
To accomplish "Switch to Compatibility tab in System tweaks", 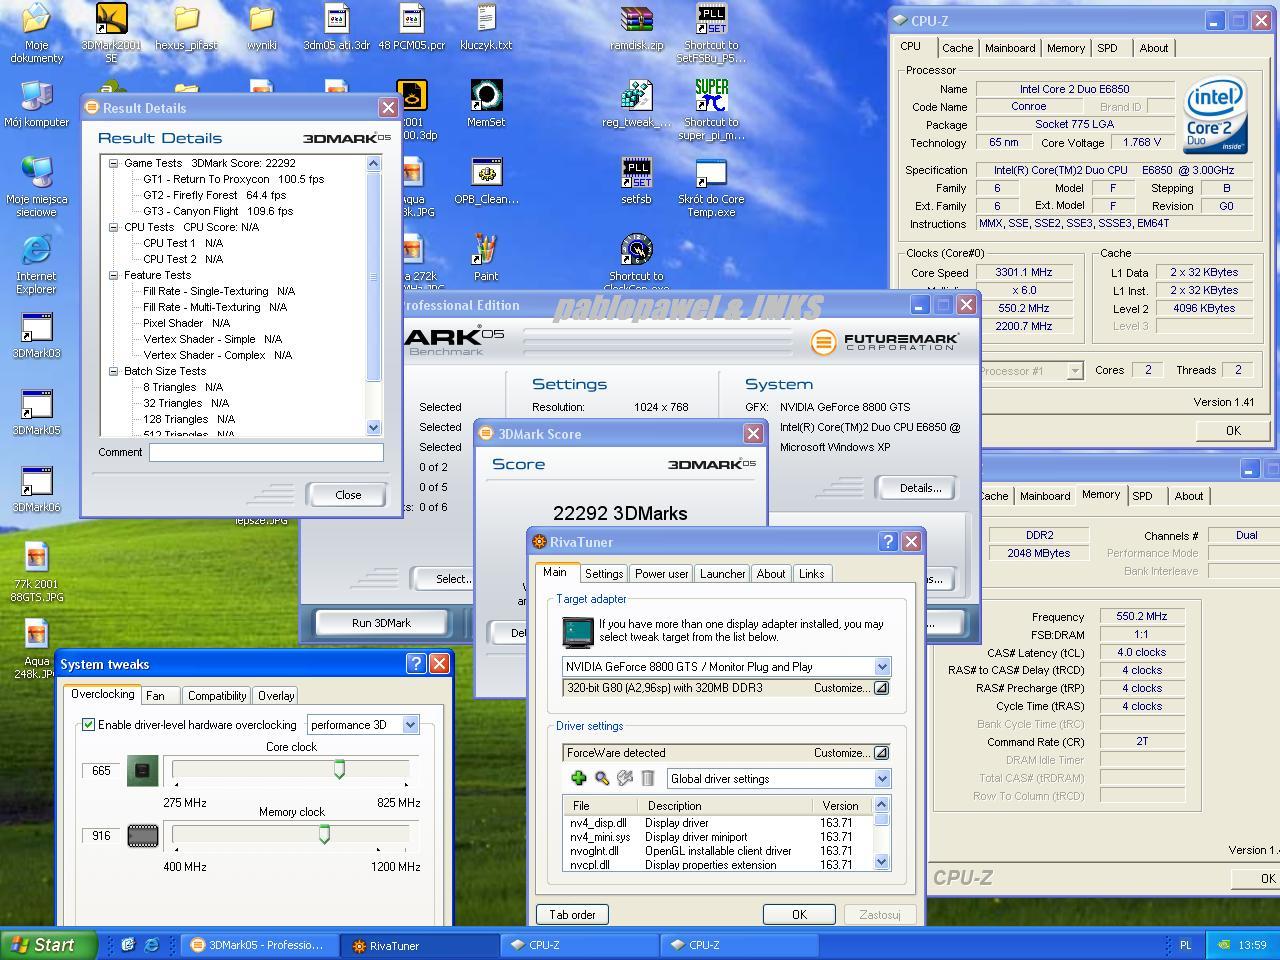I will tap(217, 696).
